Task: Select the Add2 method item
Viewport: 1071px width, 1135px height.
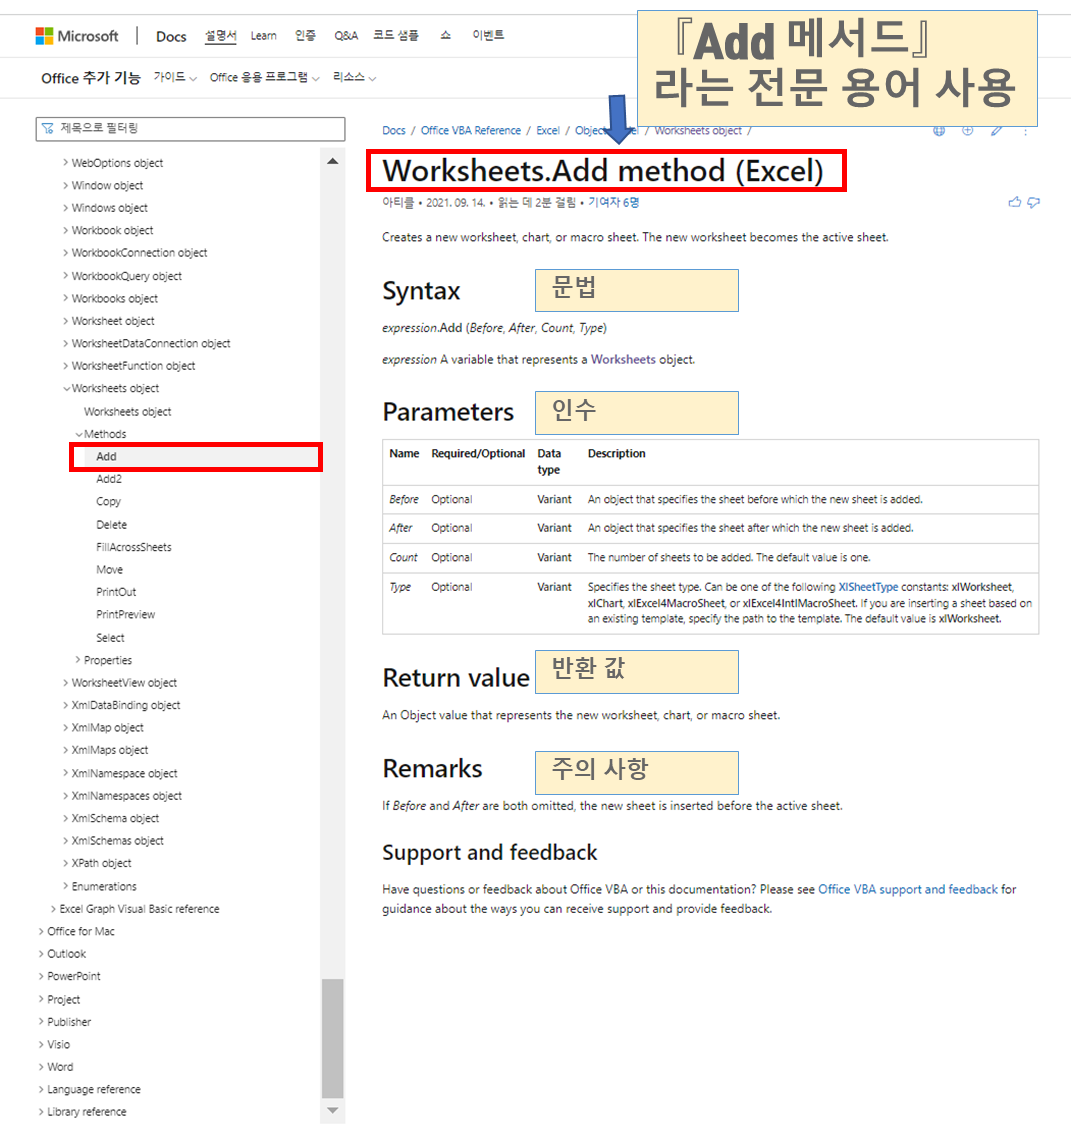Action: 109,479
